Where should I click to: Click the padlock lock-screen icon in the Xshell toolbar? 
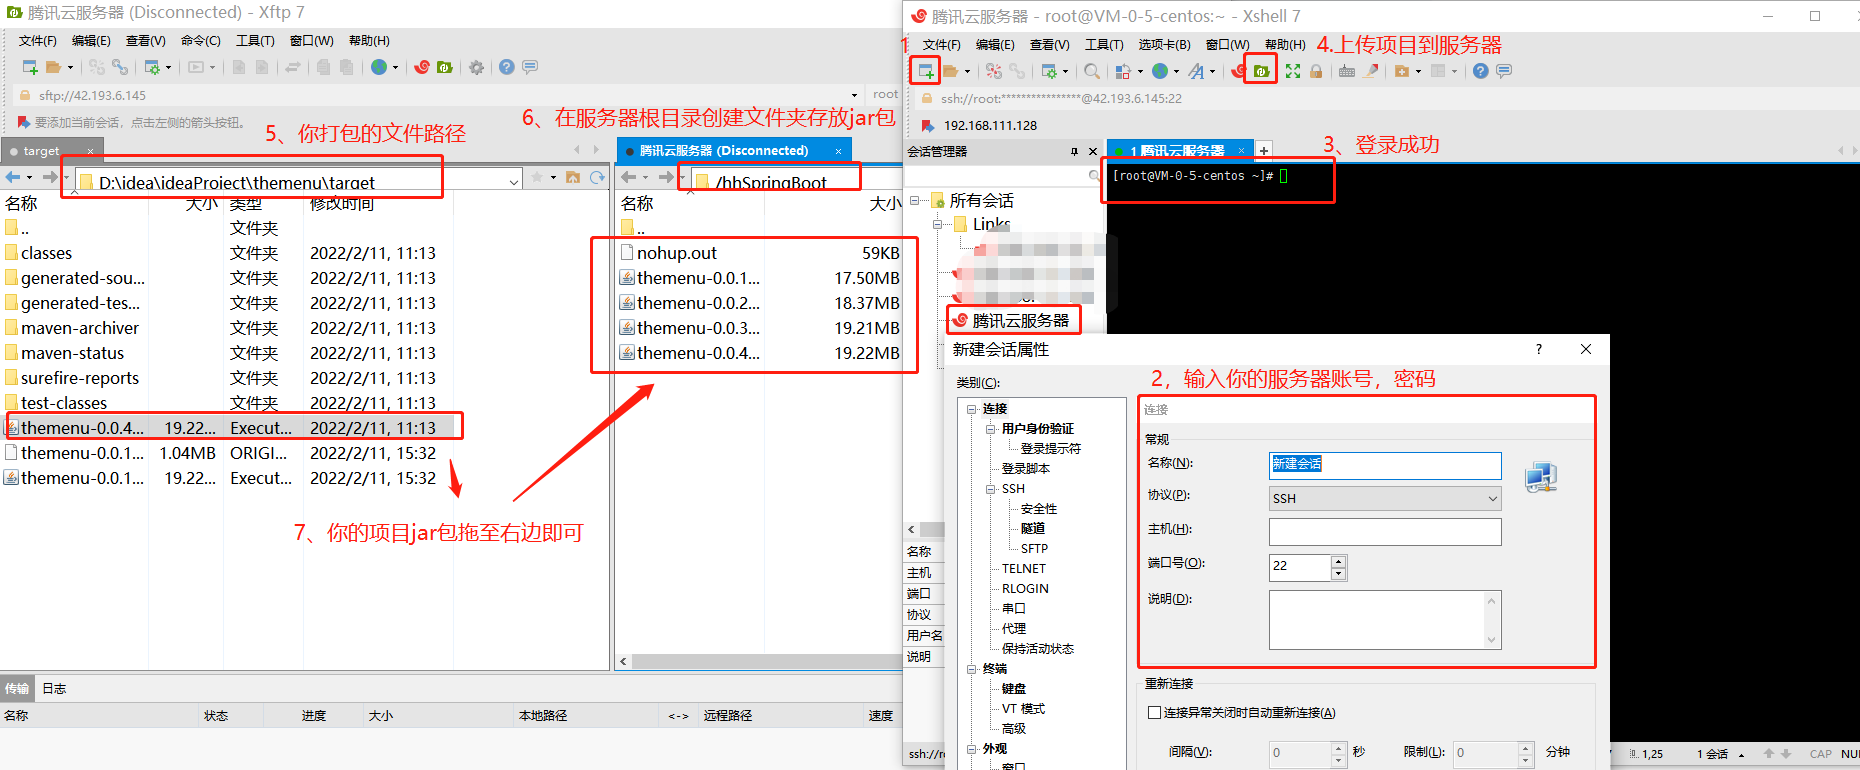(x=1316, y=71)
